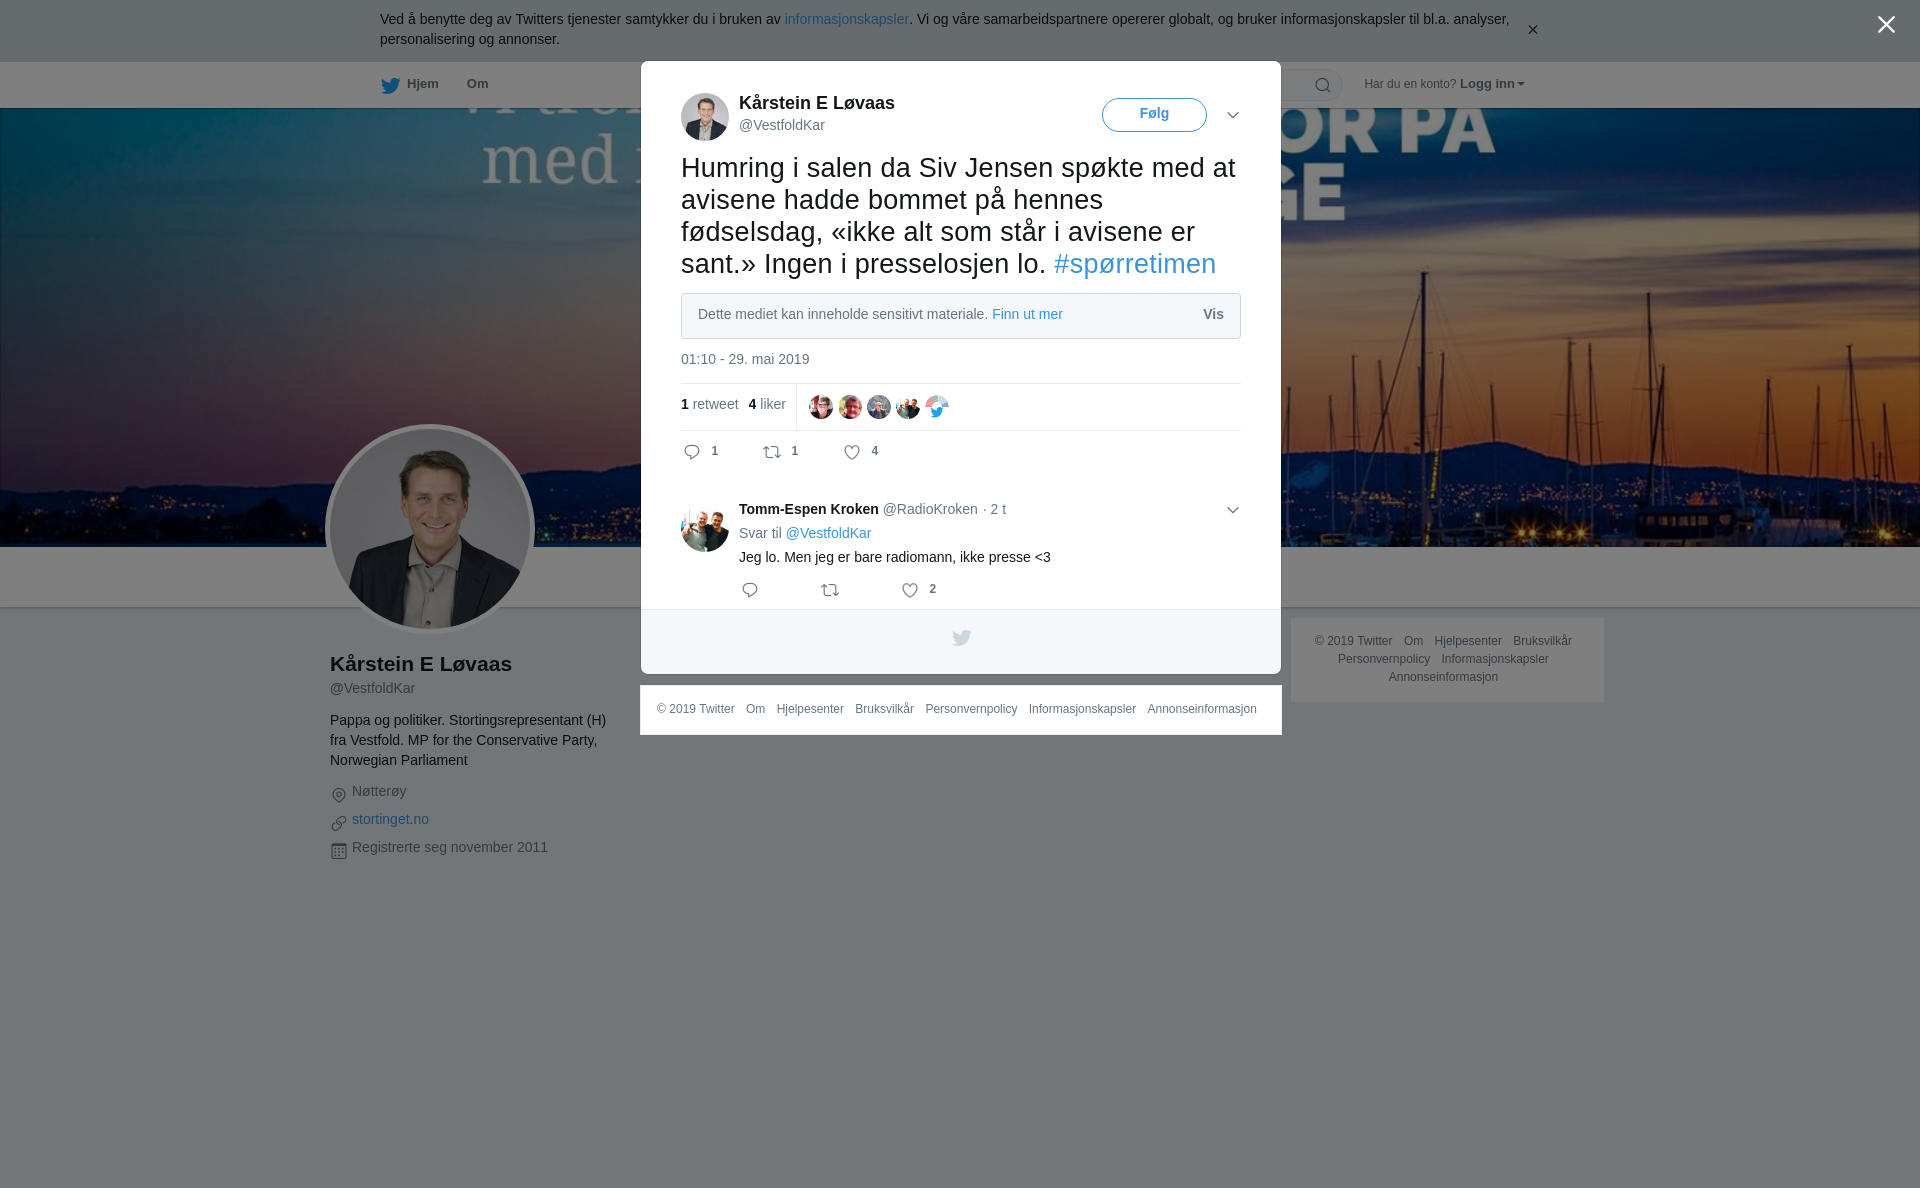The height and width of the screenshot is (1188, 1920).
Task: Open the #spørretimen hashtag link
Action: 1135,264
